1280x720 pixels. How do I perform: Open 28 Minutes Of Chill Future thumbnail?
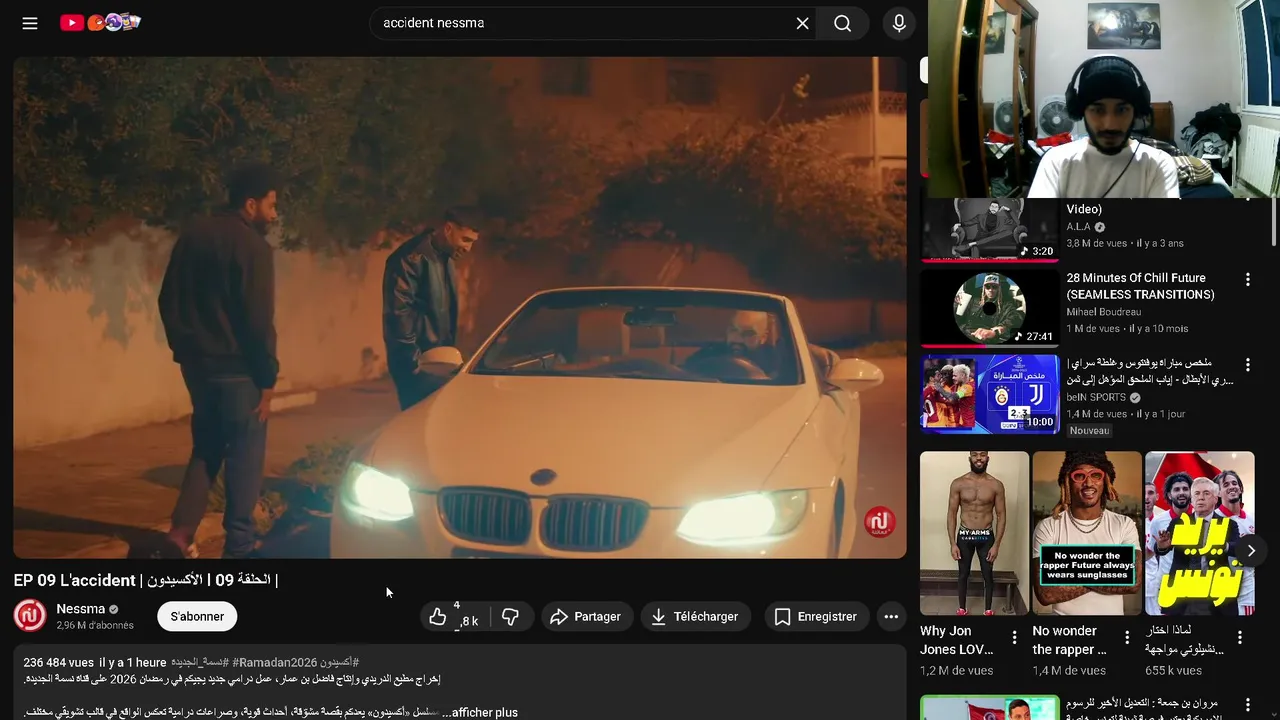pyautogui.click(x=989, y=308)
